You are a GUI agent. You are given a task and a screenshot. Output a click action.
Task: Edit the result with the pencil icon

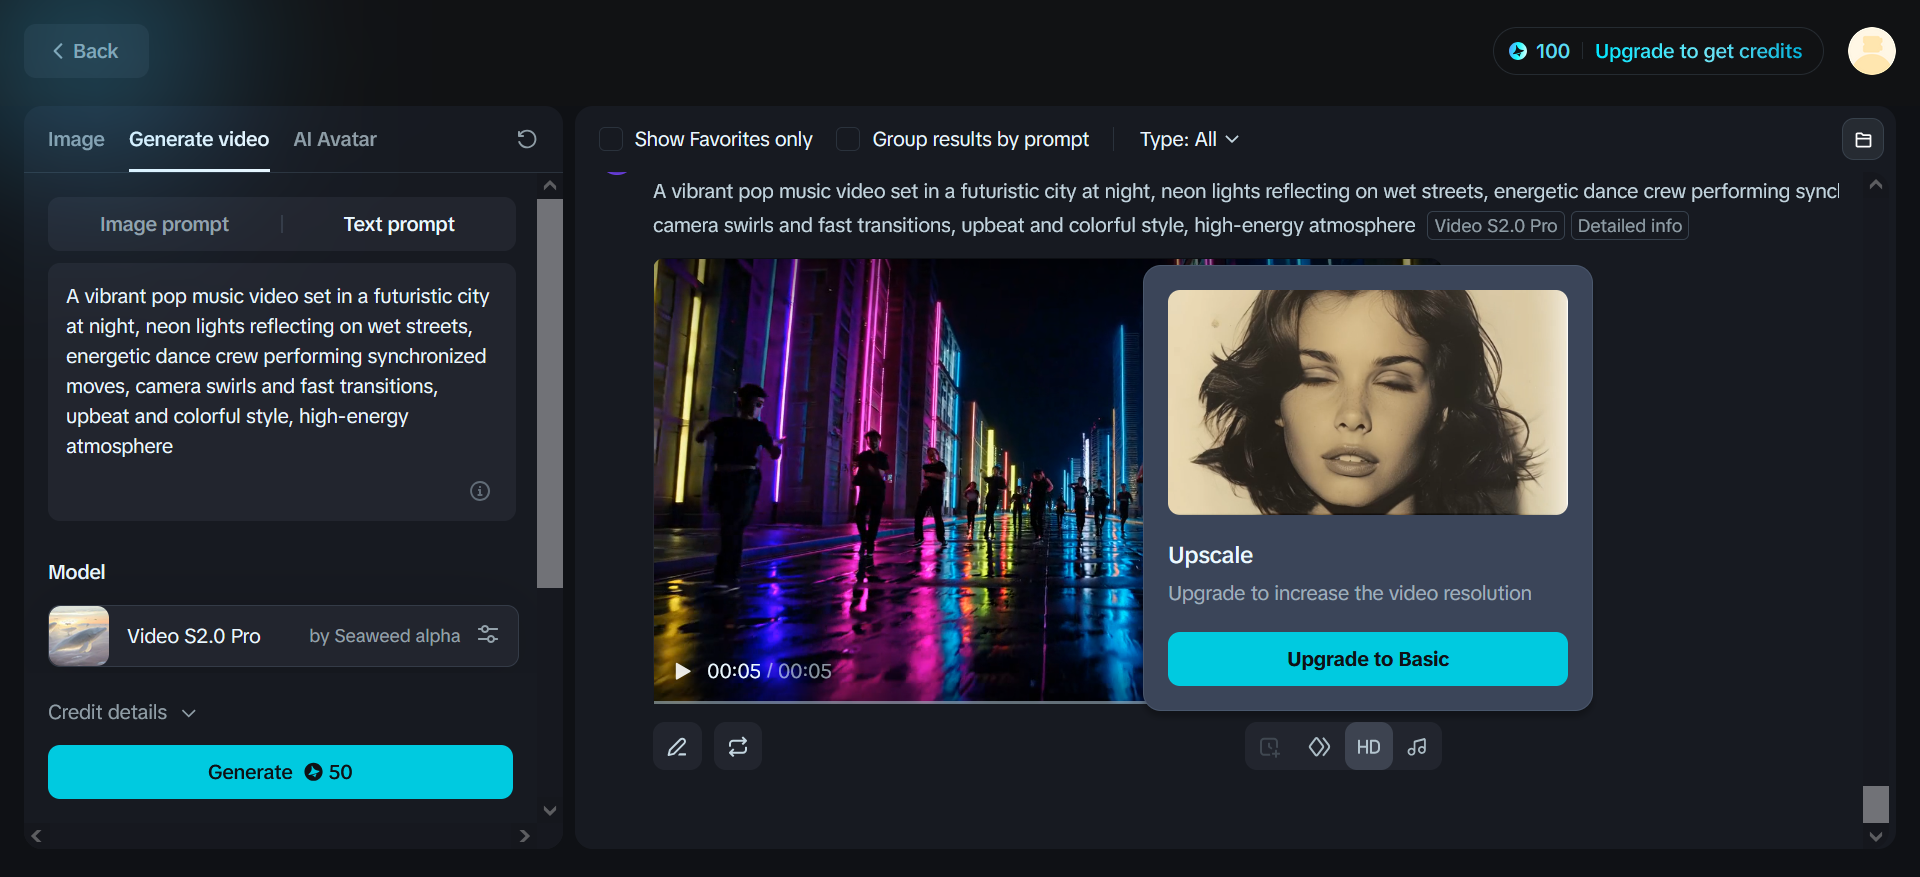click(x=677, y=747)
